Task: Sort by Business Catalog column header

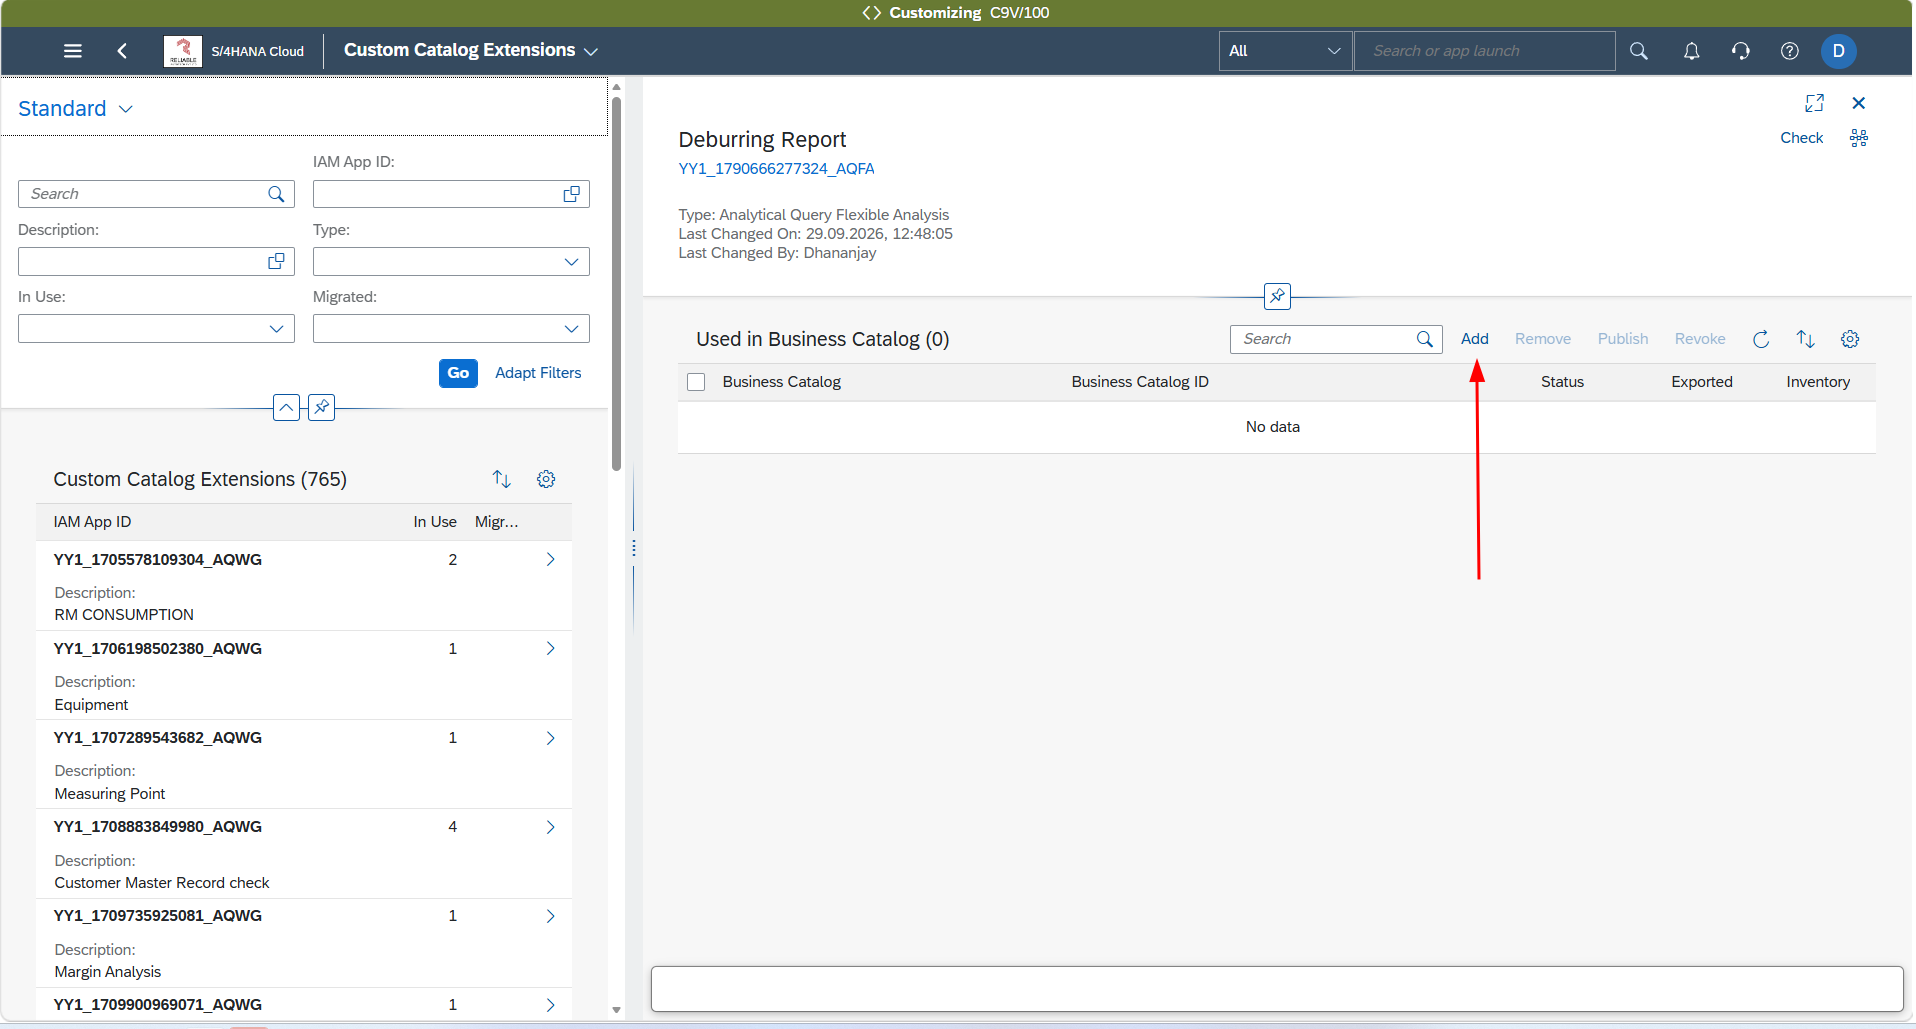Action: pos(781,382)
